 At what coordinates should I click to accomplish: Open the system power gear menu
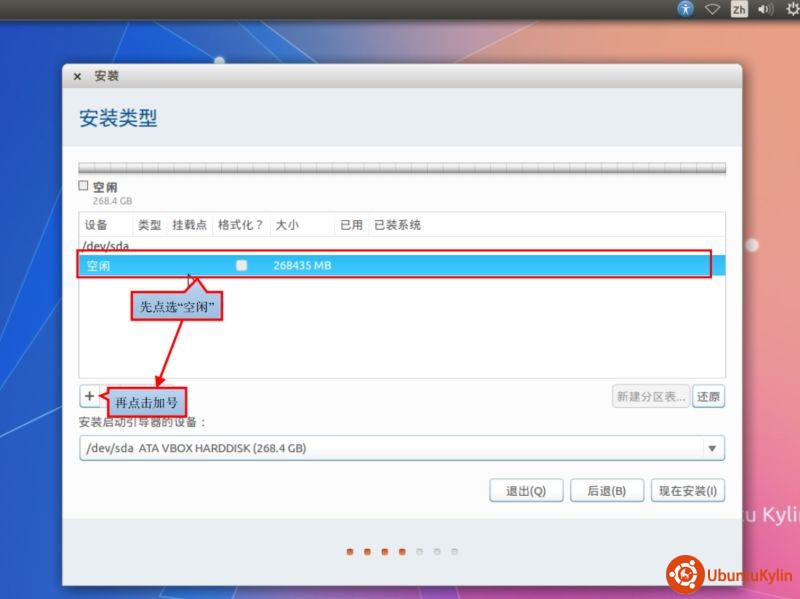[792, 9]
